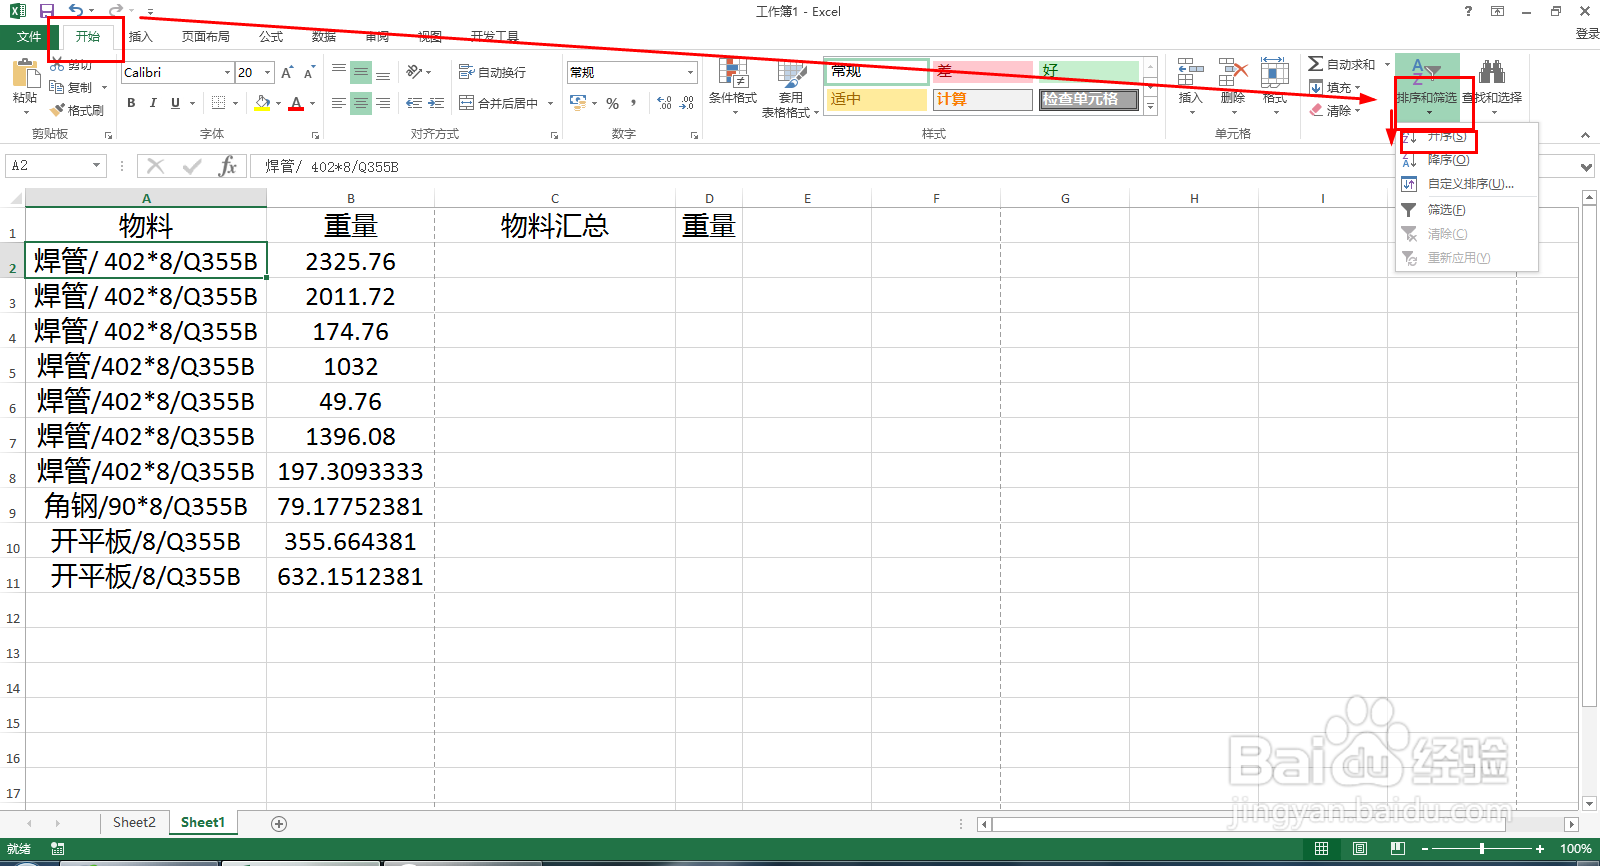1600x866 pixels.
Task: Decrease font size with the small A icon
Action: pos(308,73)
